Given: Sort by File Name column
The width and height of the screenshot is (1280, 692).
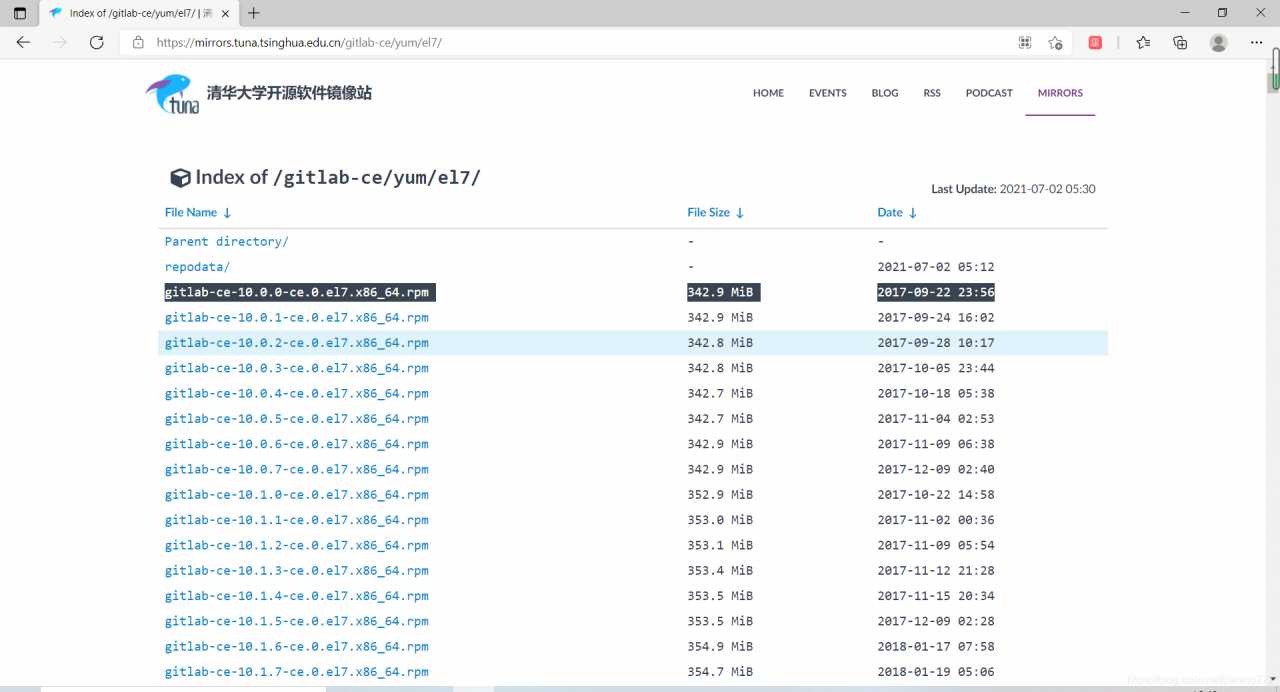Looking at the screenshot, I should [x=198, y=212].
